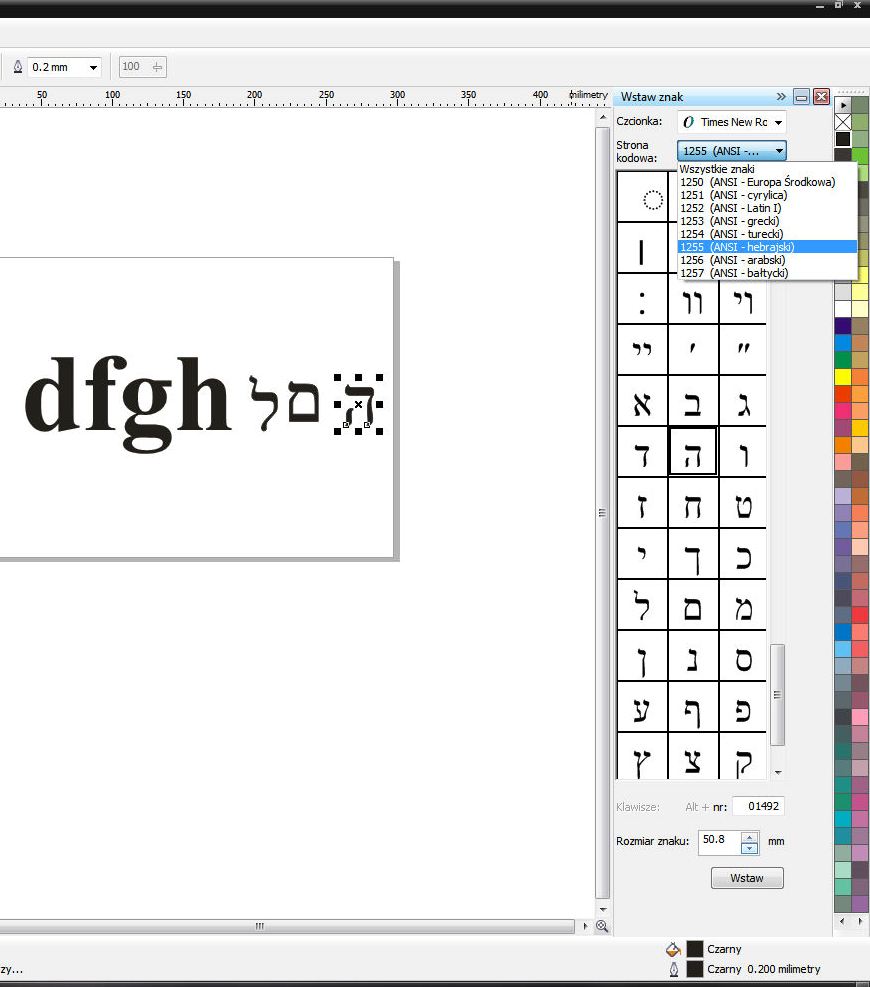Collapse docker with double-chevron icon
Viewport: 870px width, 987px height.
point(781,97)
